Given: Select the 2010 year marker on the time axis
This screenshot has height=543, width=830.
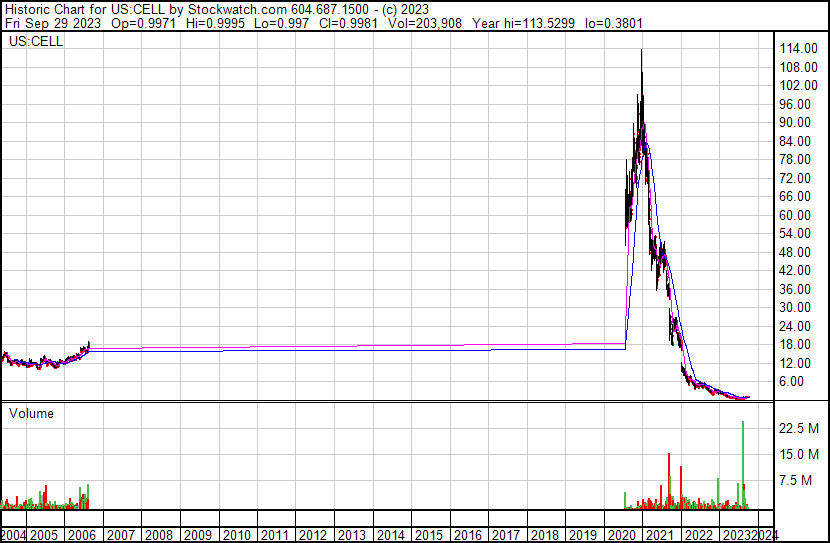Looking at the screenshot, I should tap(236, 535).
